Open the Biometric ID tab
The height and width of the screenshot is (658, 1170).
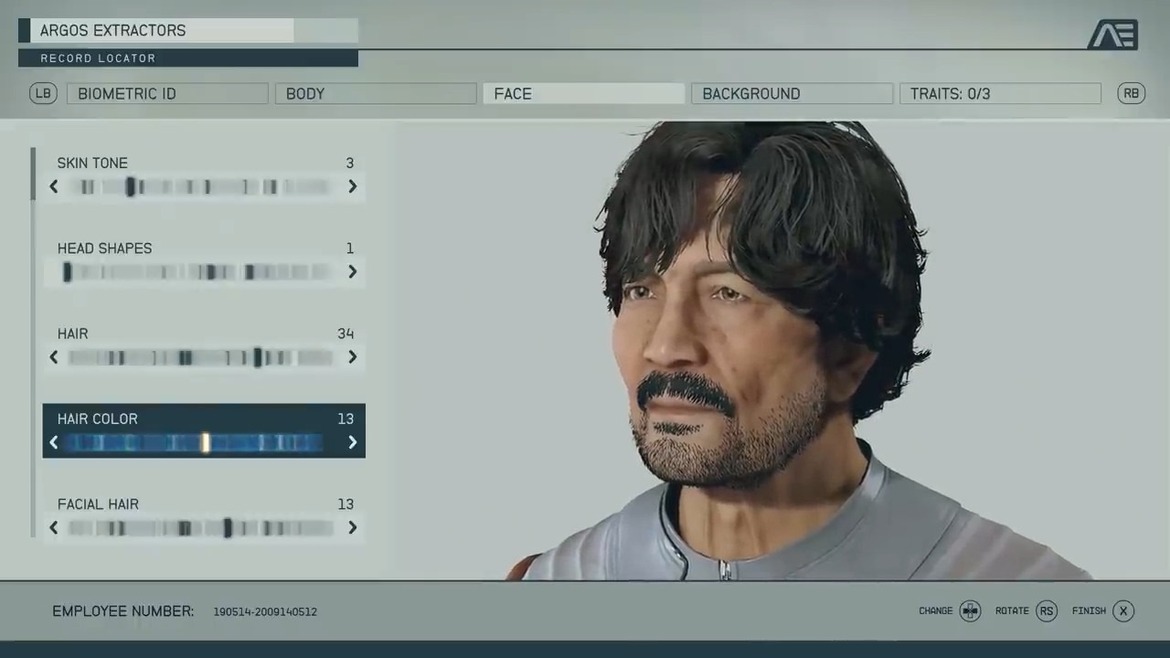tap(167, 93)
